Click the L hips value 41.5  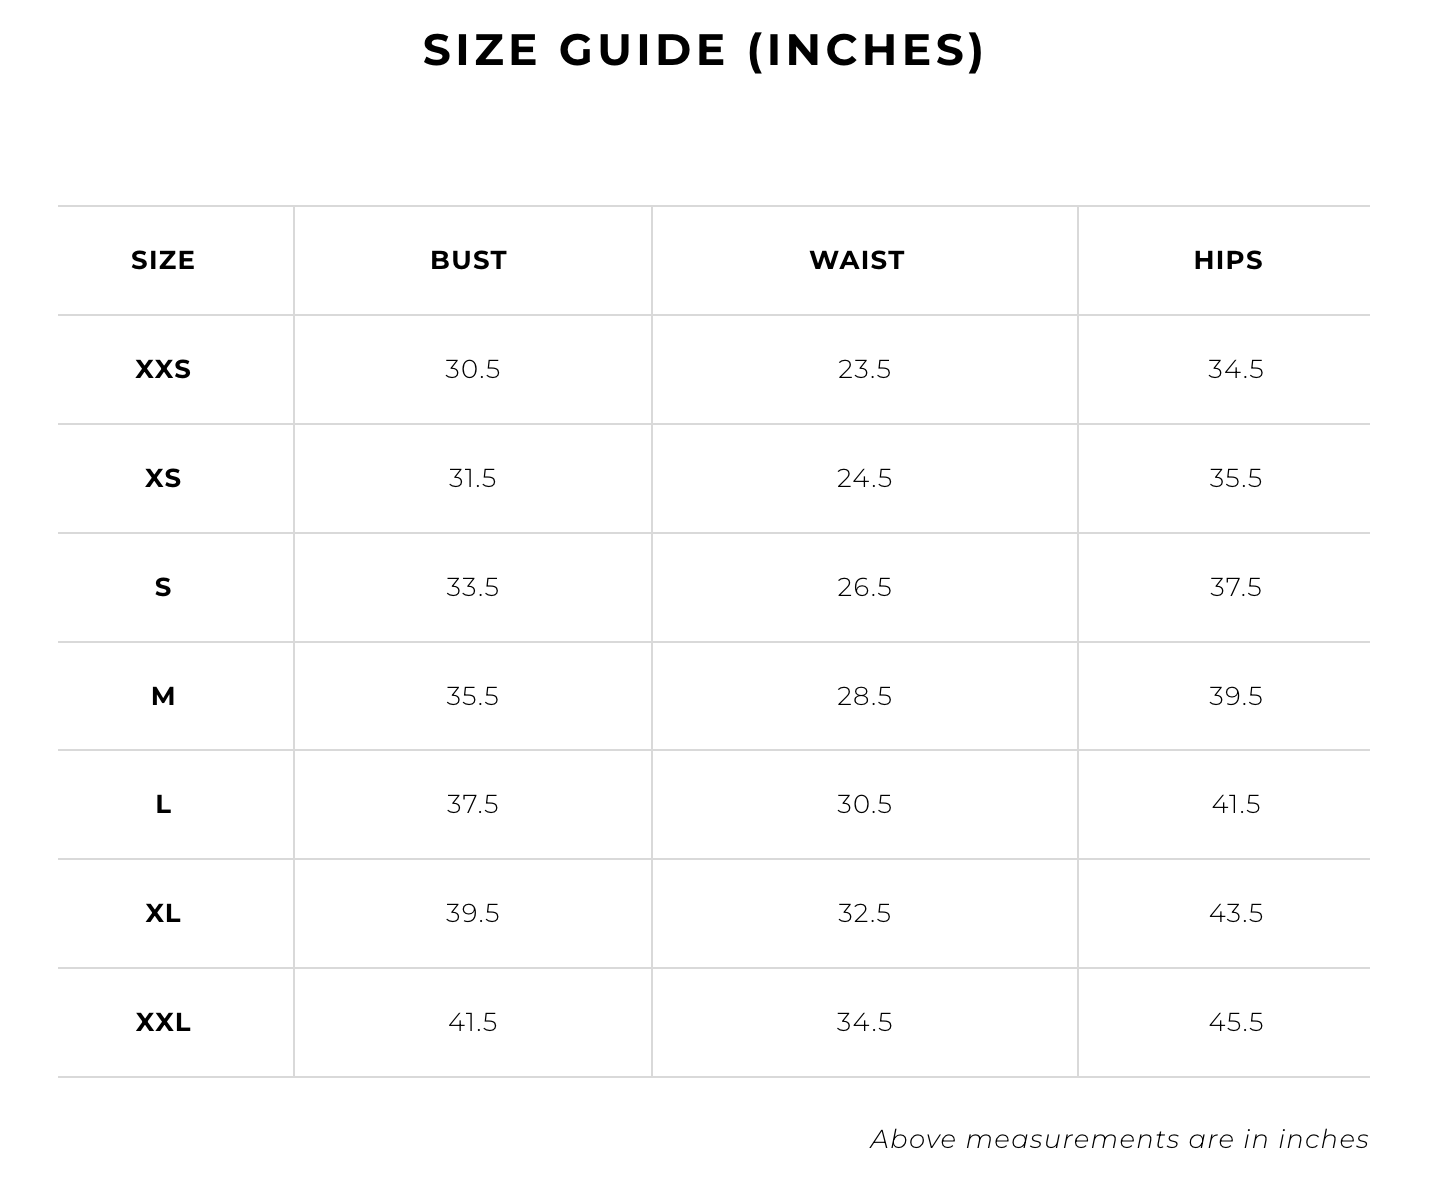tap(1235, 804)
